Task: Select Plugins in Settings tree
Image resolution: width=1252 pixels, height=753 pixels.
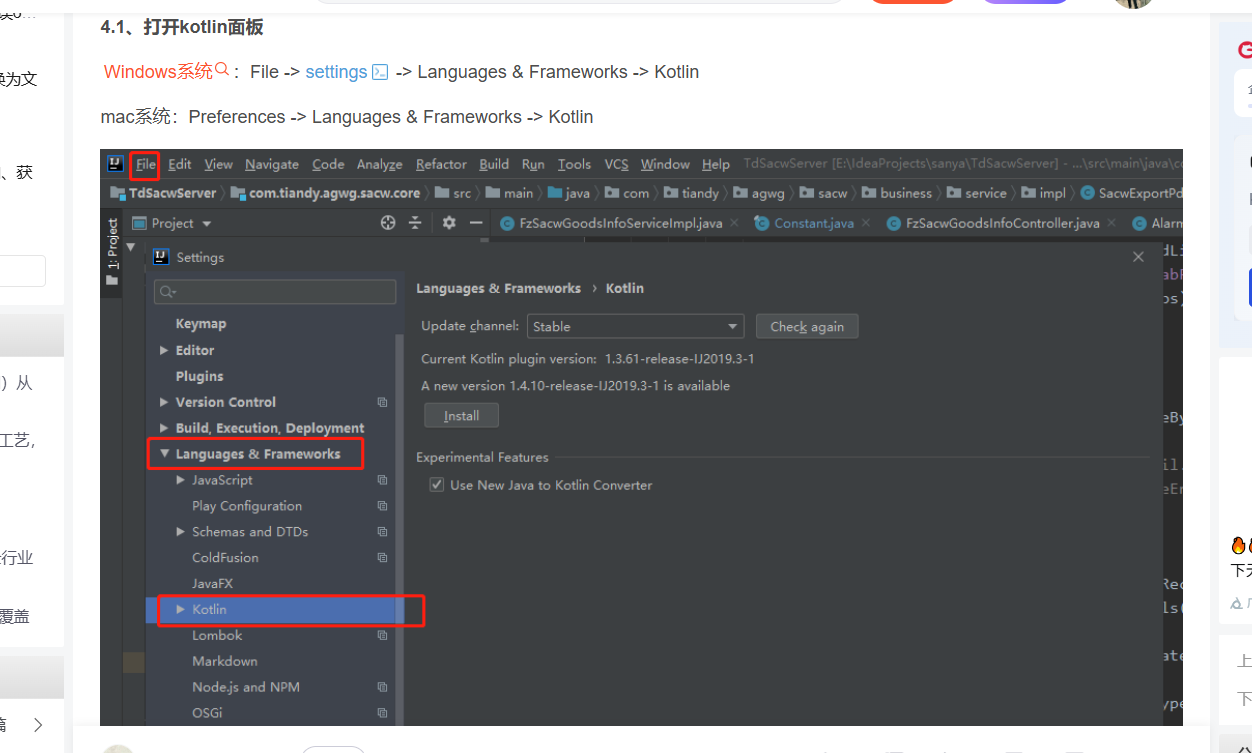Action: pos(200,376)
